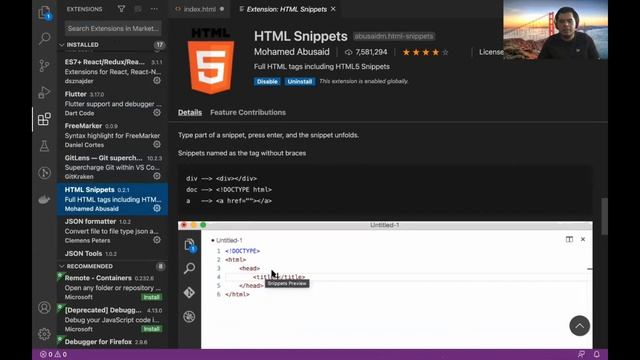640x360 pixels.
Task: Clear extensions search results icon
Action: click(138, 9)
